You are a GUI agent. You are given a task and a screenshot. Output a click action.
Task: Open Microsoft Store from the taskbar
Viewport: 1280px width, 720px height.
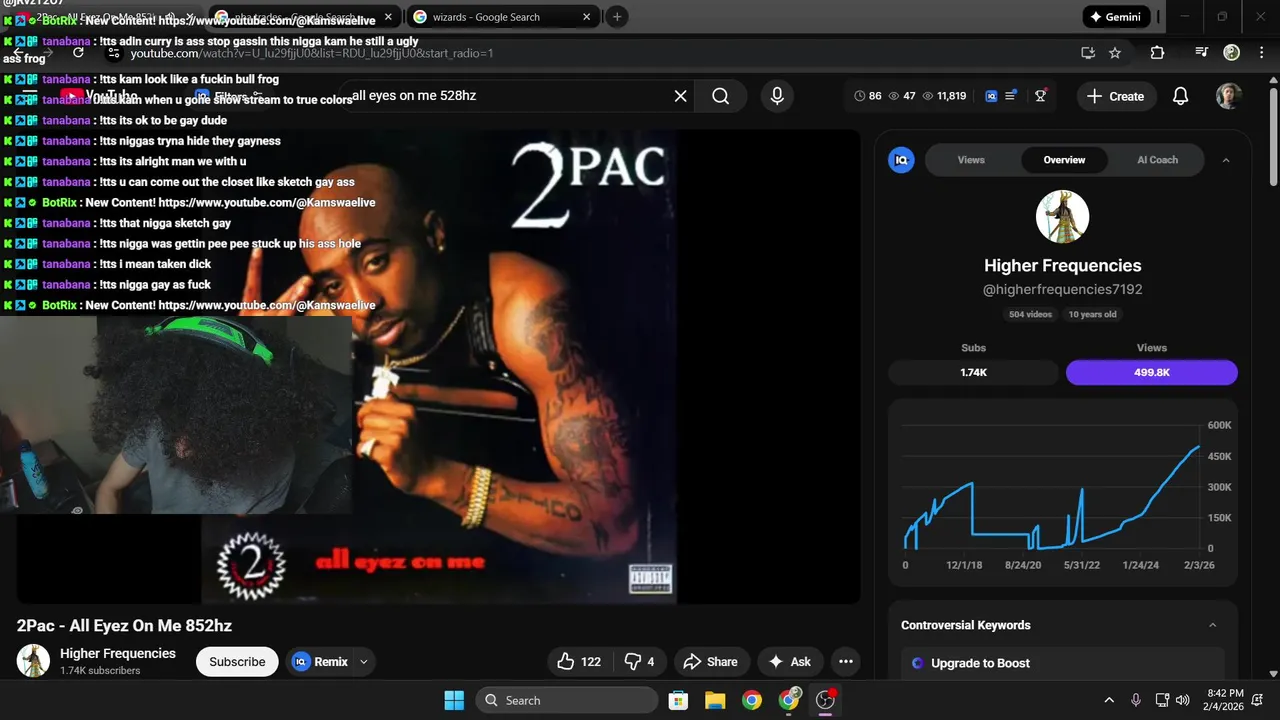coord(678,700)
